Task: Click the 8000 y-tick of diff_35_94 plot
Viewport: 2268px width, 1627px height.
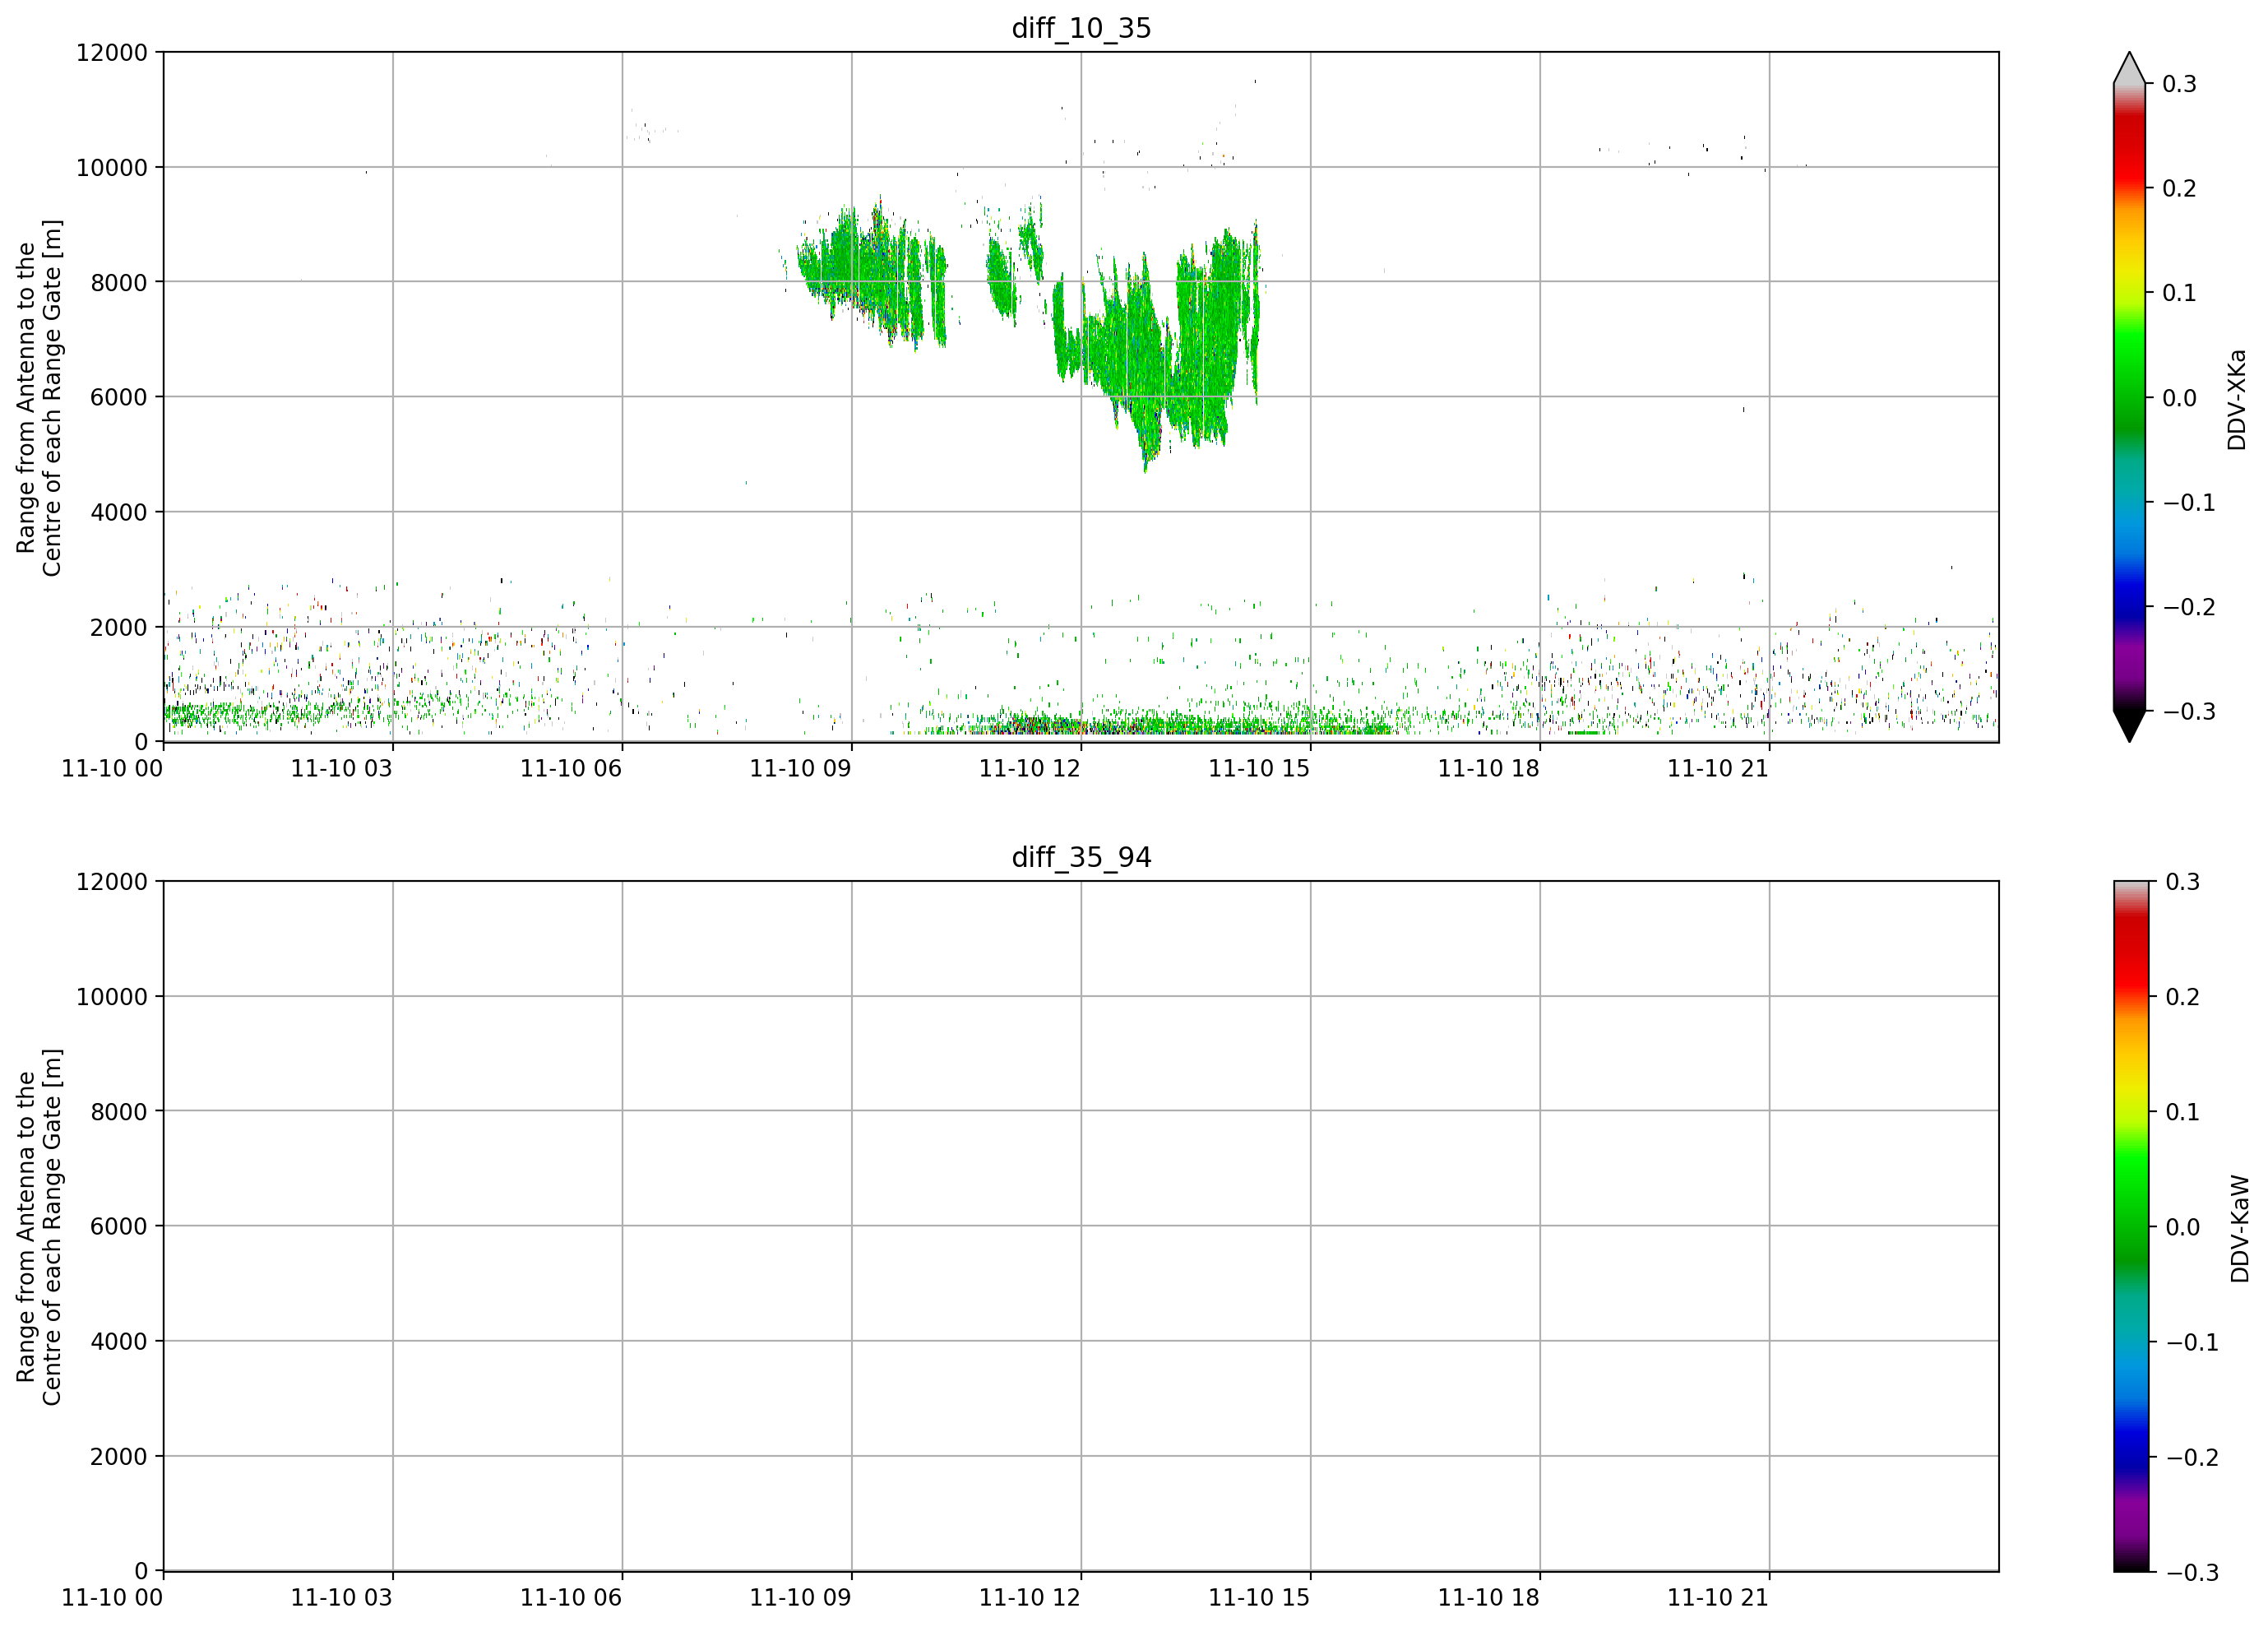Action: click(x=119, y=1111)
